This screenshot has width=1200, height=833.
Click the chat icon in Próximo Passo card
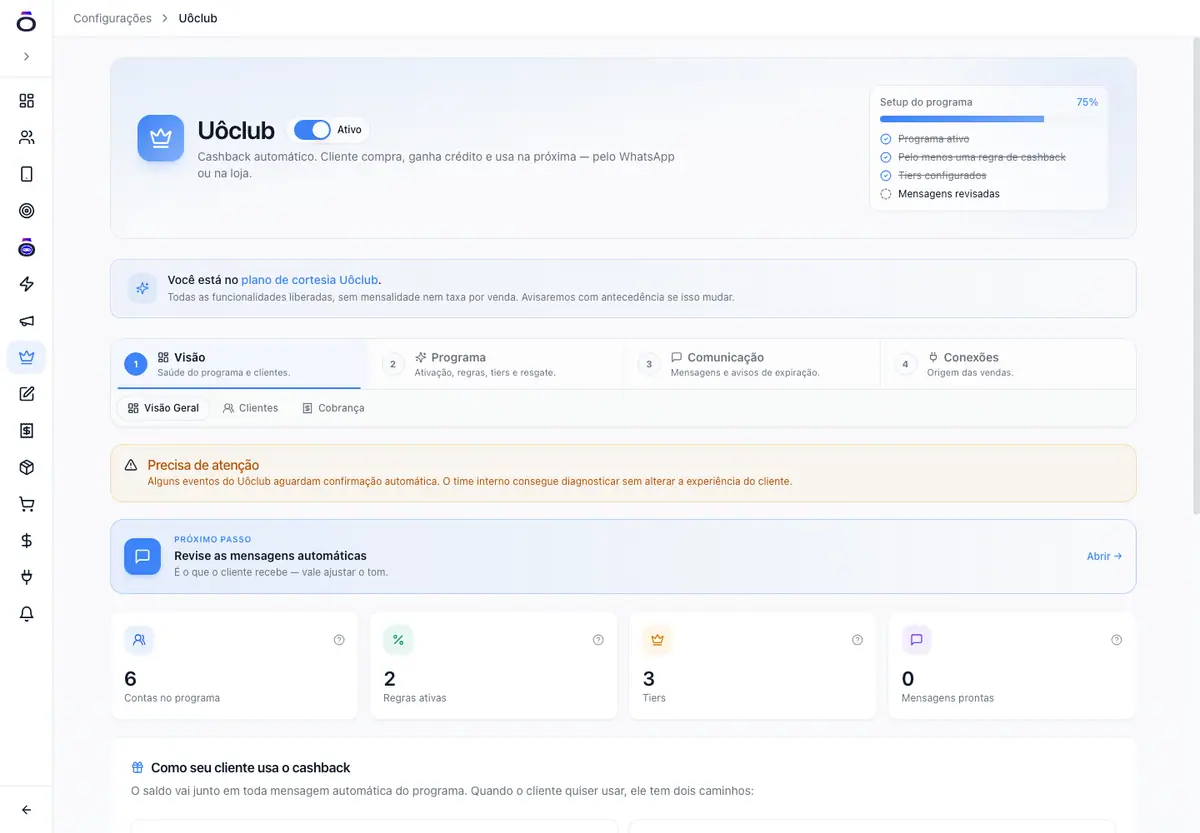142,556
